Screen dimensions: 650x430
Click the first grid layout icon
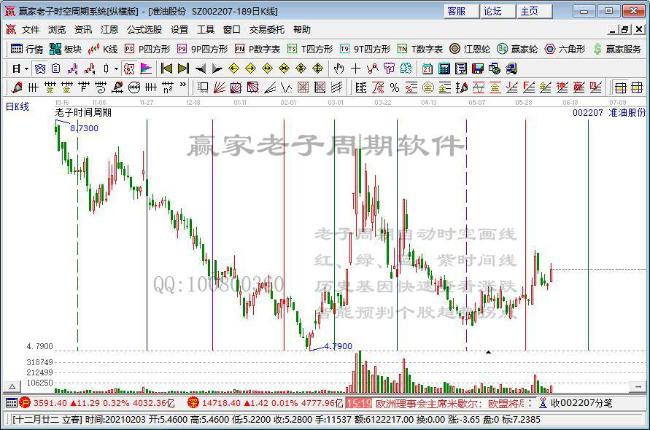[x=620, y=87]
